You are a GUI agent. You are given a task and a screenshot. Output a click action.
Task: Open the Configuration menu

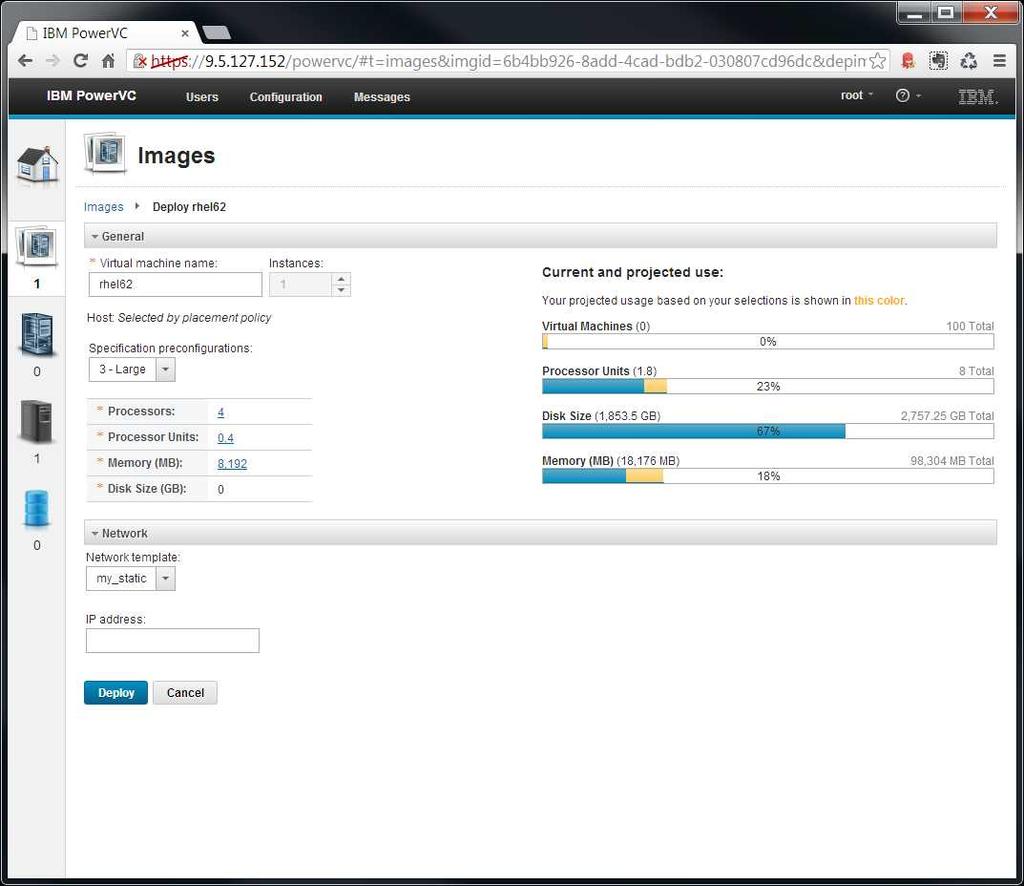click(286, 97)
